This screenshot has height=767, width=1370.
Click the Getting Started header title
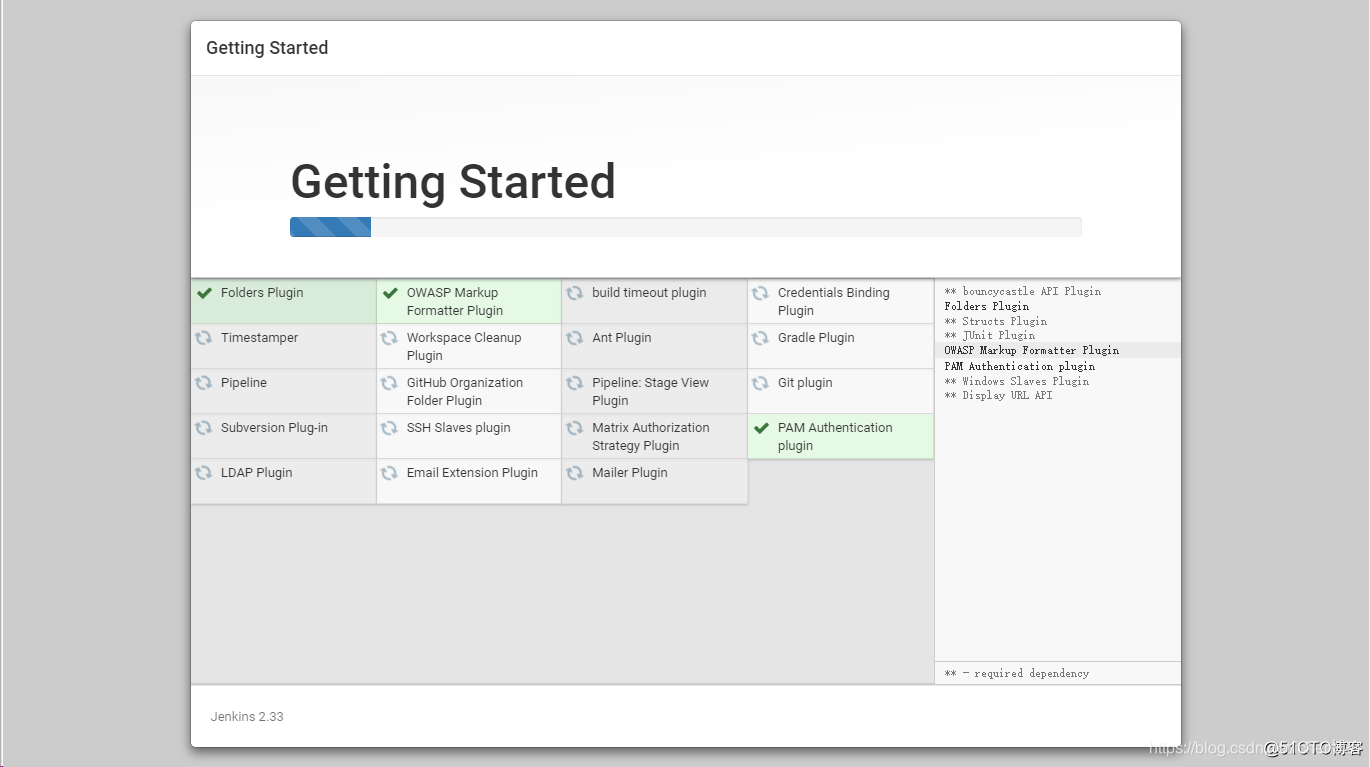tap(267, 48)
